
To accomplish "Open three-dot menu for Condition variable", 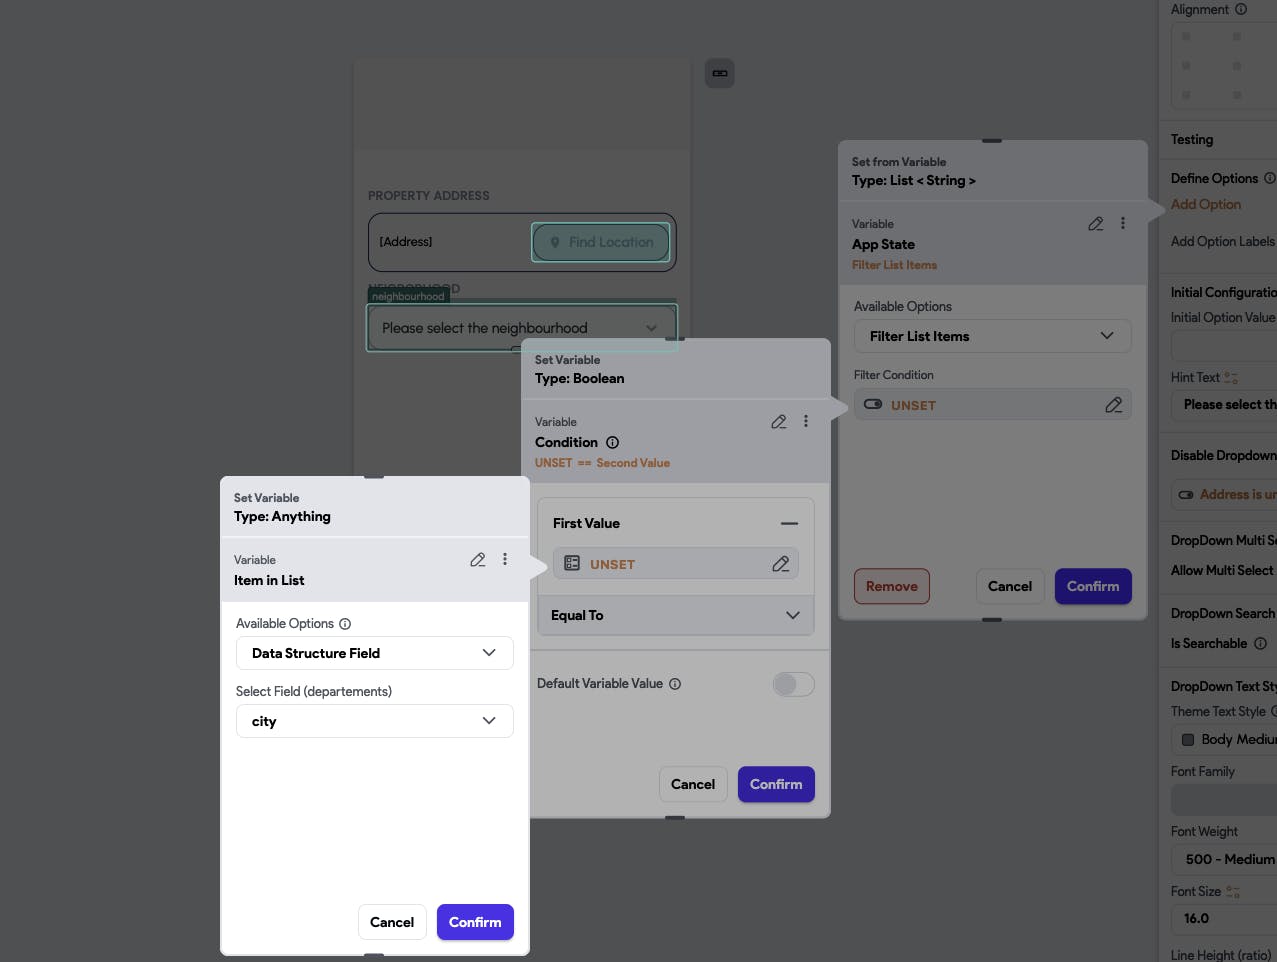I will 806,422.
